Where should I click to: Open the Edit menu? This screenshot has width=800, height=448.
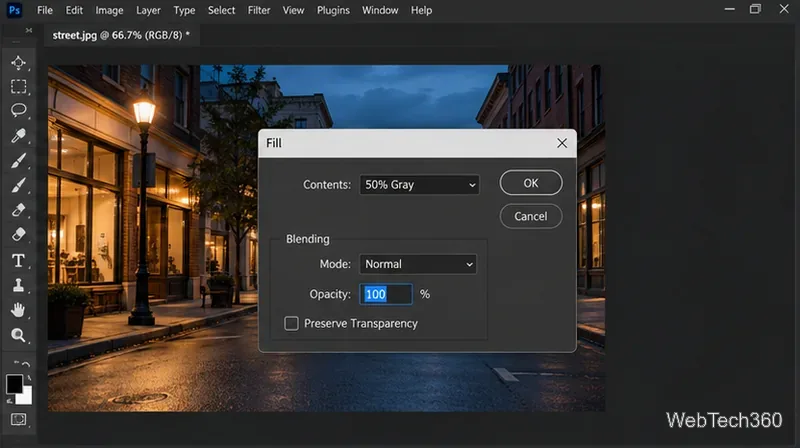(x=74, y=10)
